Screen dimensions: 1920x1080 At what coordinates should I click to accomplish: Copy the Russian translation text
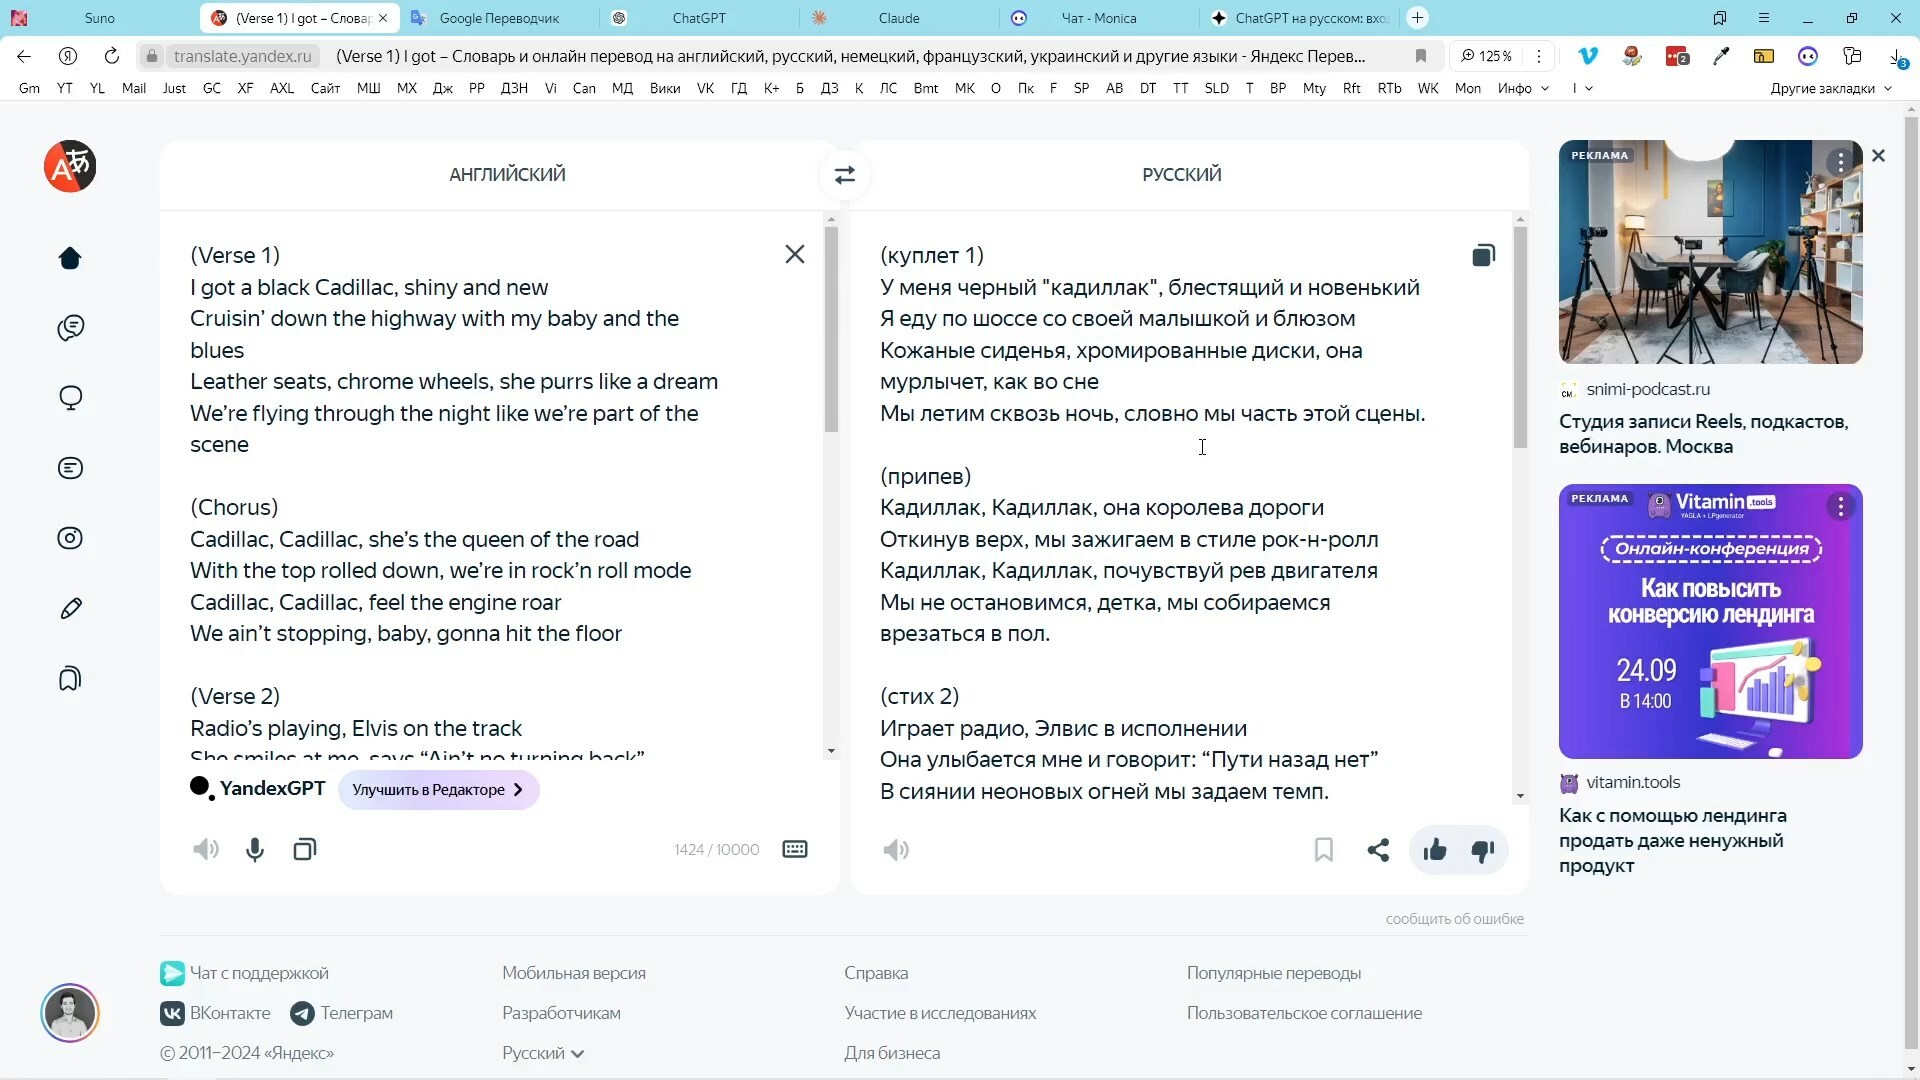point(1484,255)
